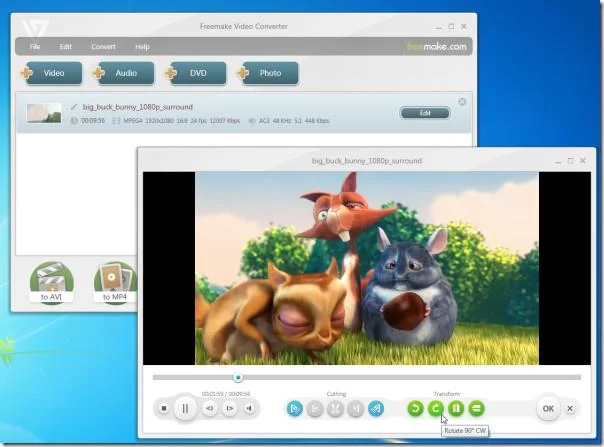Pause the playing video
604x447 pixels.
(185, 408)
